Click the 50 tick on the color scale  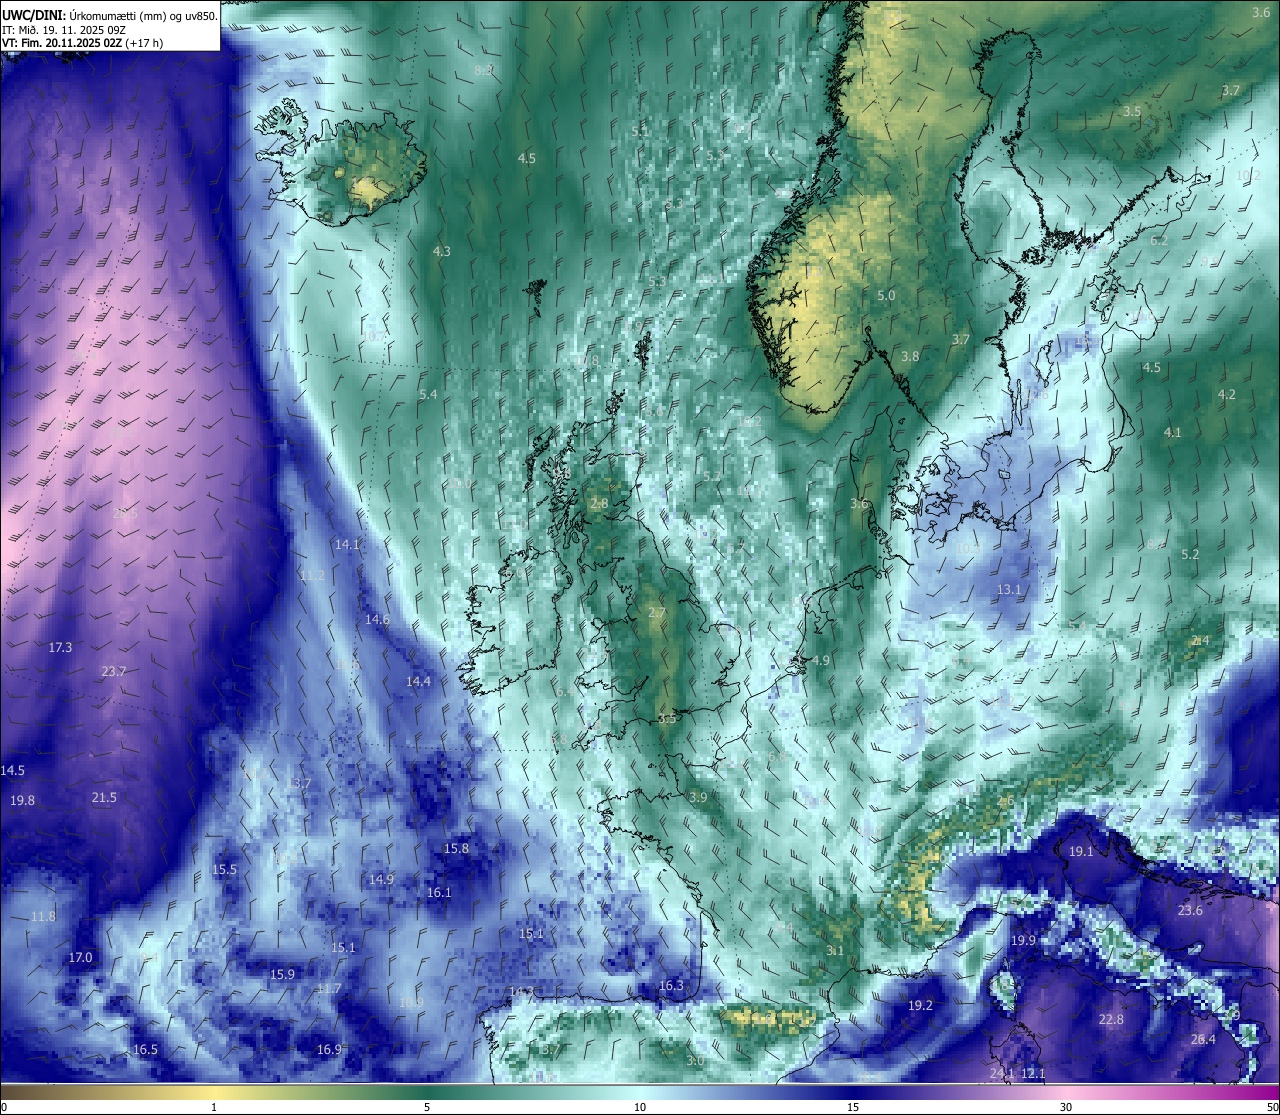click(1272, 1106)
